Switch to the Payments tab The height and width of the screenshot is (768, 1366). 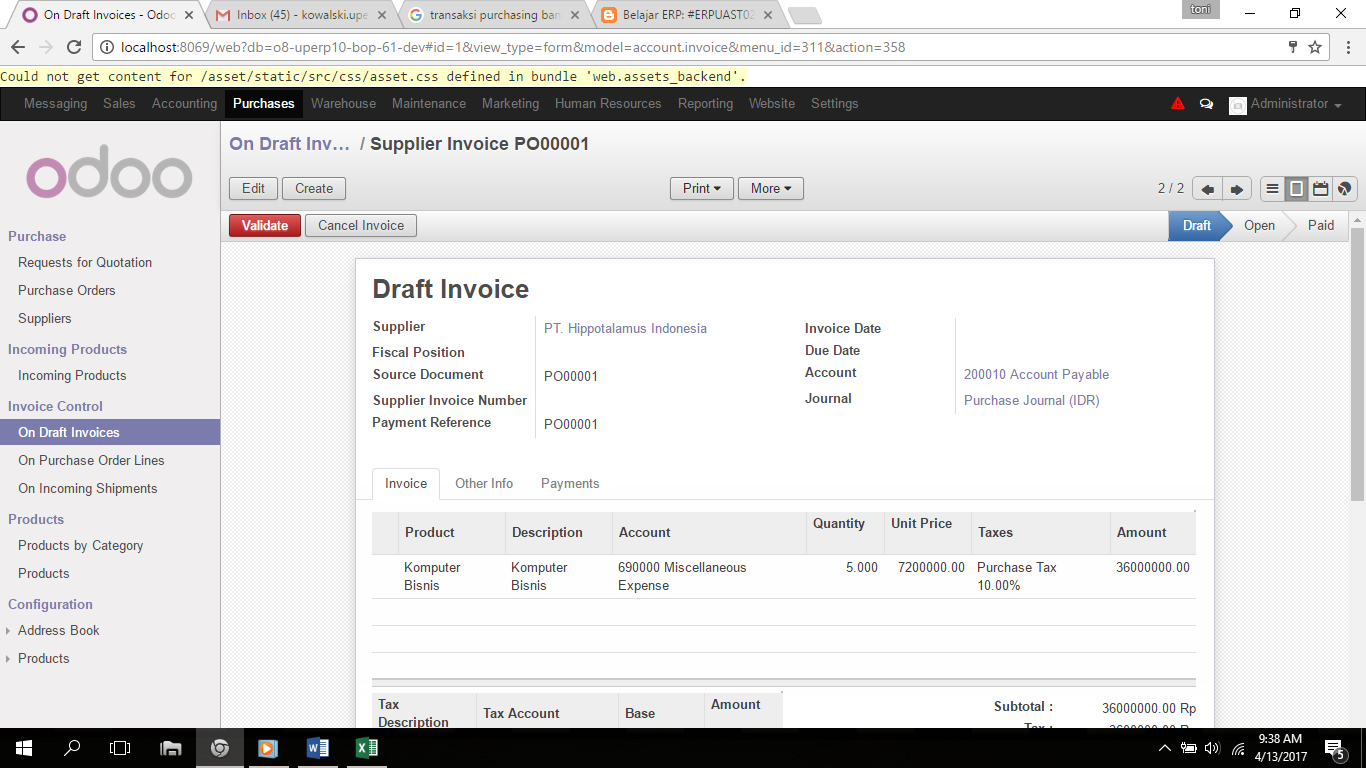pos(570,483)
